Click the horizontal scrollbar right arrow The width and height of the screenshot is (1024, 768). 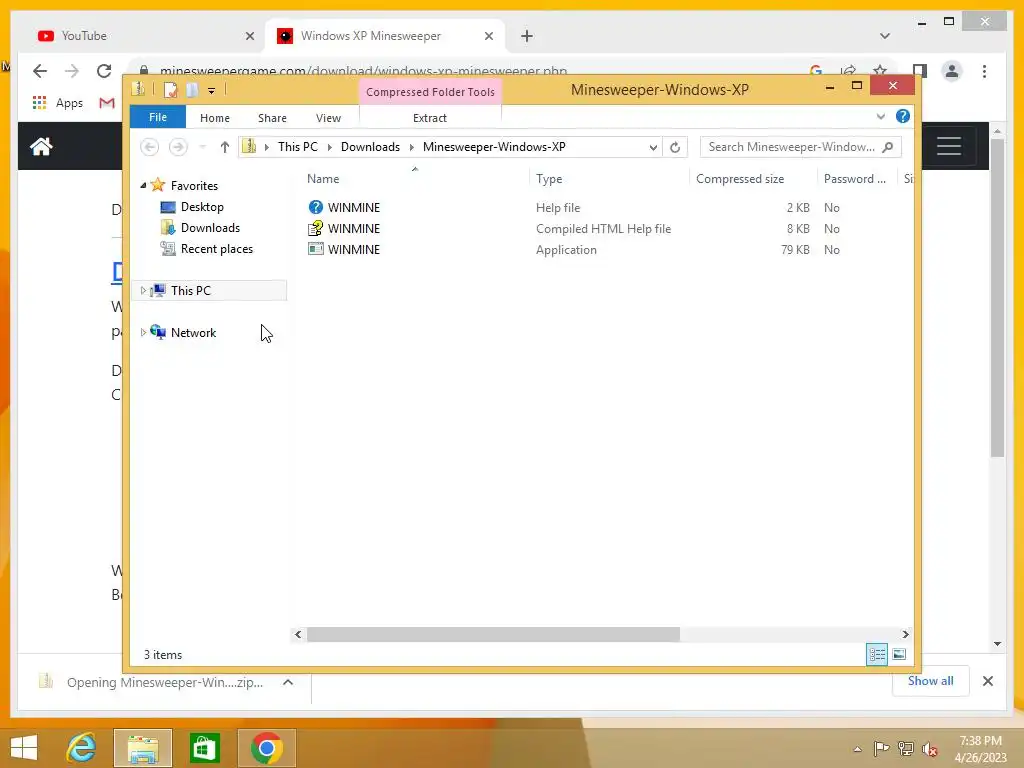click(905, 634)
